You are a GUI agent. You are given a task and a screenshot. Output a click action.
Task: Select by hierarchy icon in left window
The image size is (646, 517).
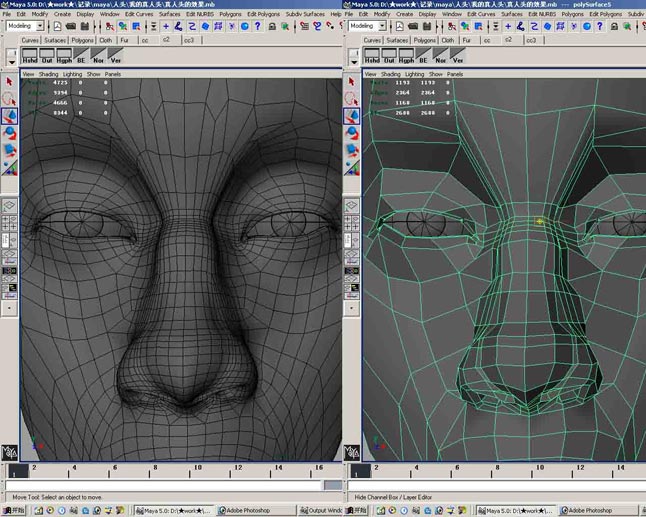[110, 26]
